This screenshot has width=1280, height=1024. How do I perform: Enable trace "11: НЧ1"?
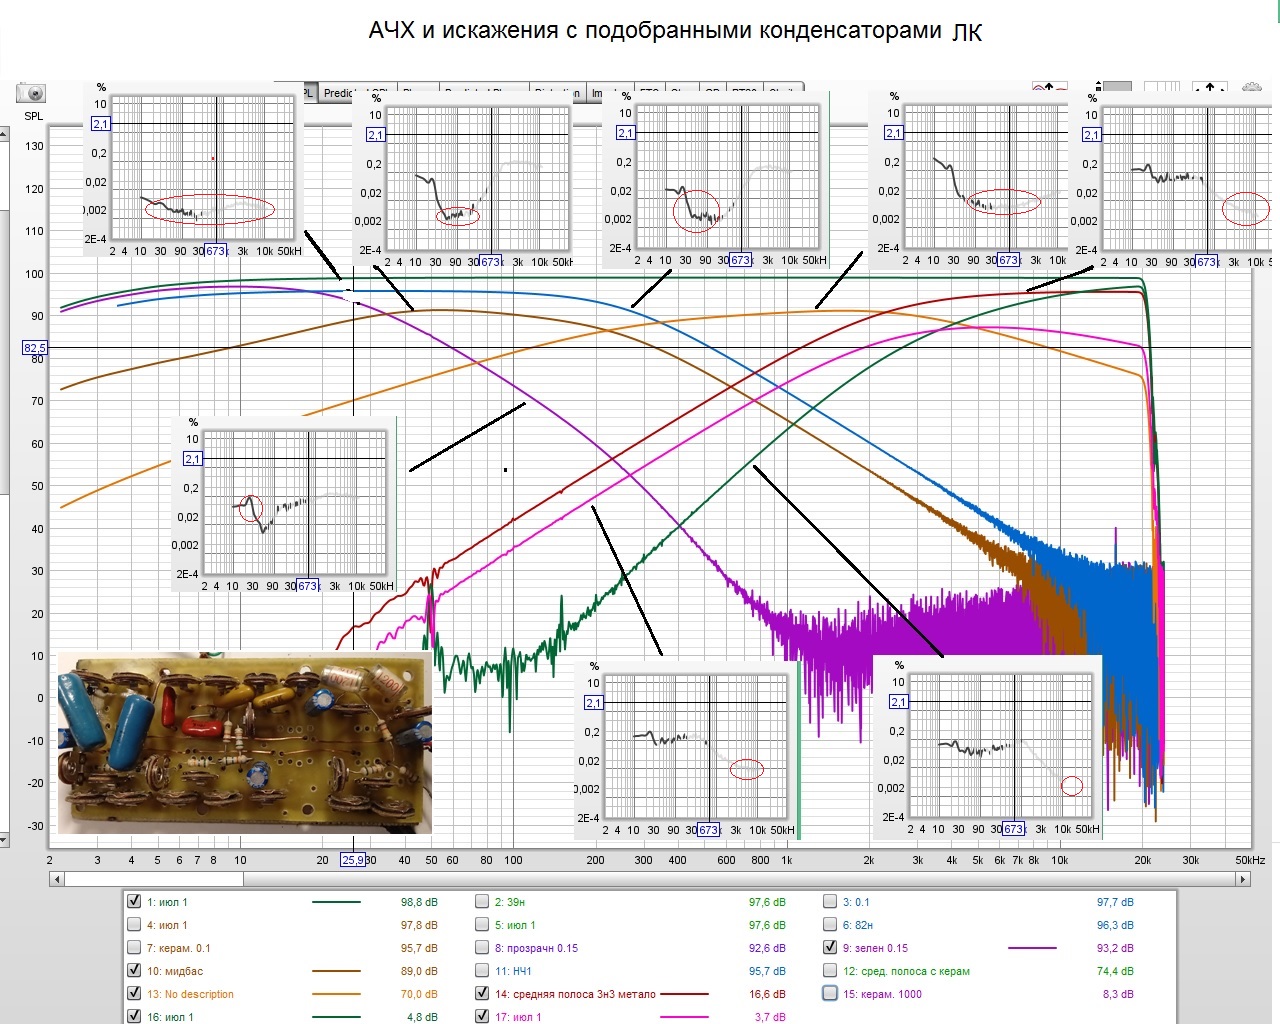coord(482,971)
